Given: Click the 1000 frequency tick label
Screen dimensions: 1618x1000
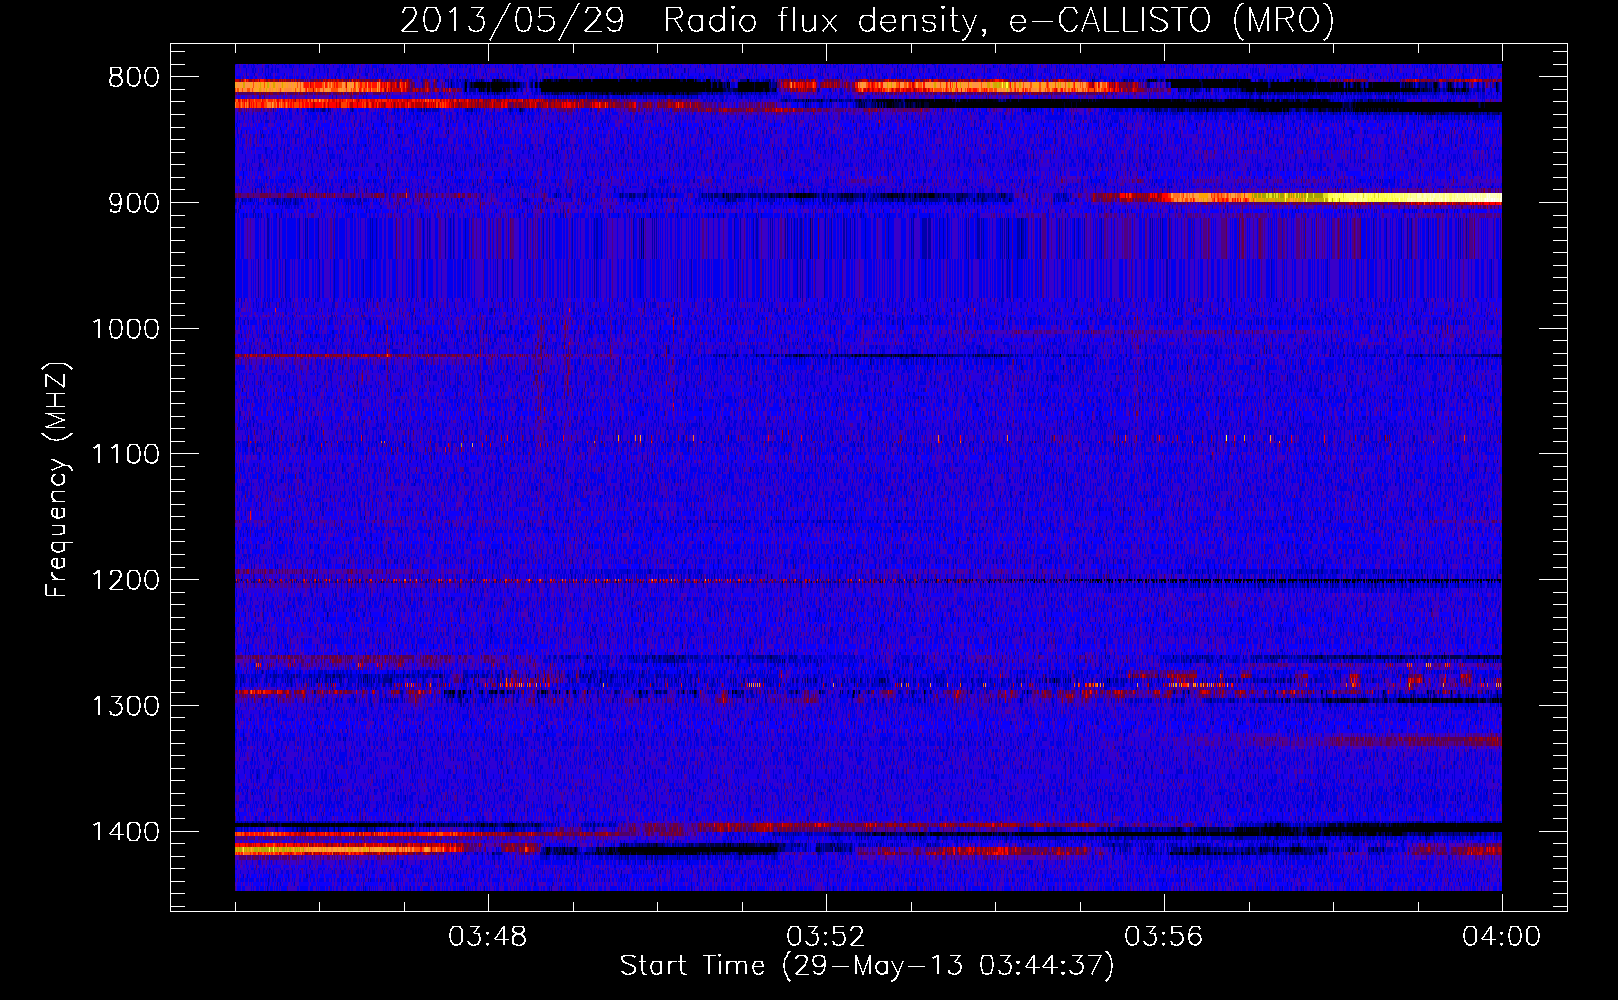Looking at the screenshot, I should tap(125, 329).
